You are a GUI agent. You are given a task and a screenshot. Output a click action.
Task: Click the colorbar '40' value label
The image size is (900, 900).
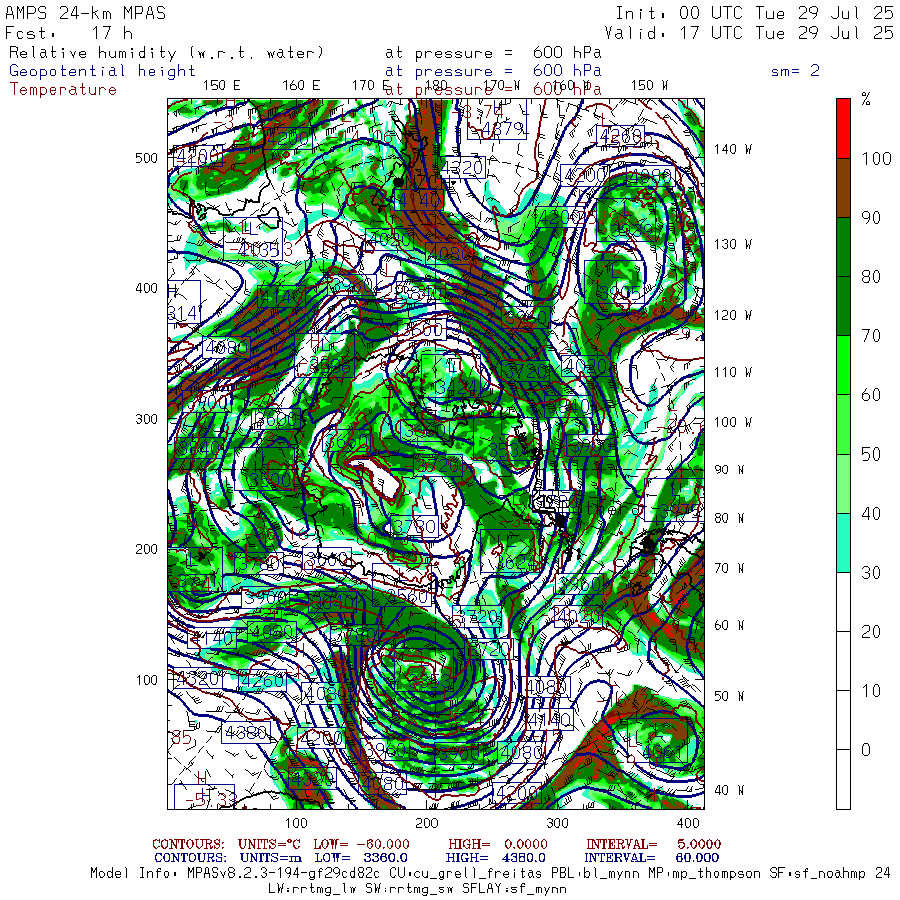tap(871, 513)
